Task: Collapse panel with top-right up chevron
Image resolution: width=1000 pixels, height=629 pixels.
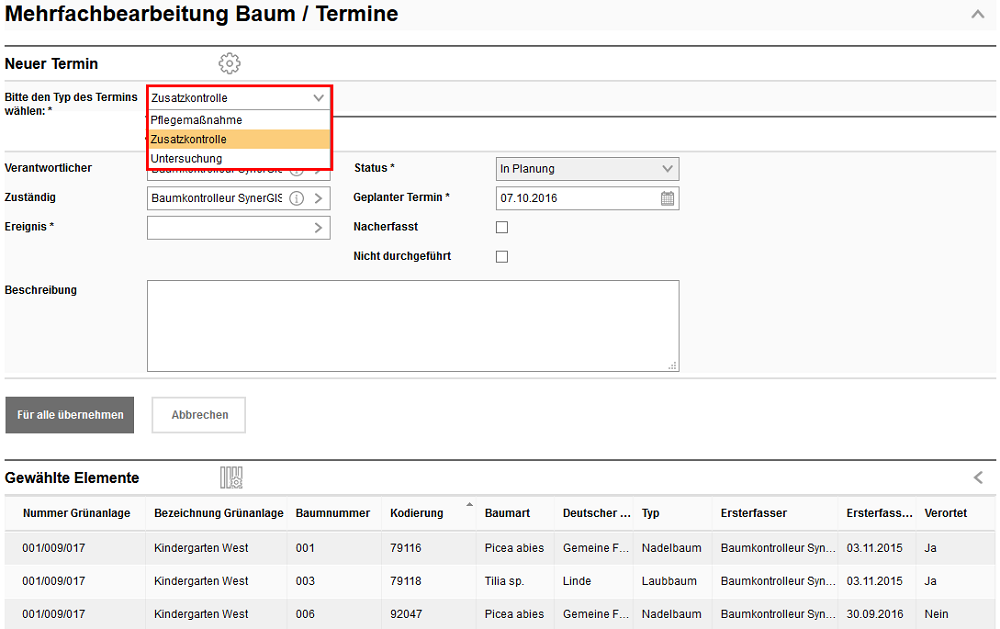Action: pyautogui.click(x=977, y=14)
